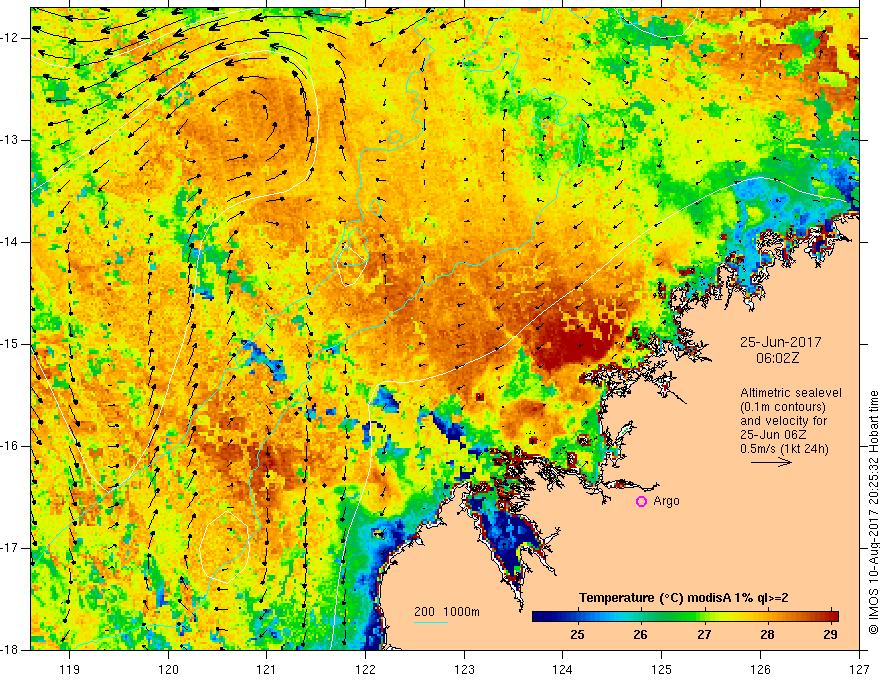Screen dimensions: 880x680
Task: Click the 26 value on color scale
Action: (640, 635)
